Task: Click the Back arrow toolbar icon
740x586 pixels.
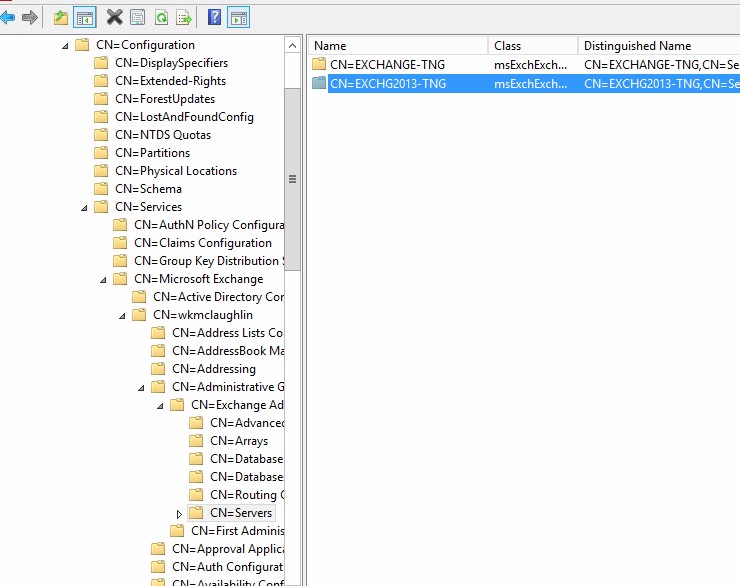Action: click(x=8, y=18)
